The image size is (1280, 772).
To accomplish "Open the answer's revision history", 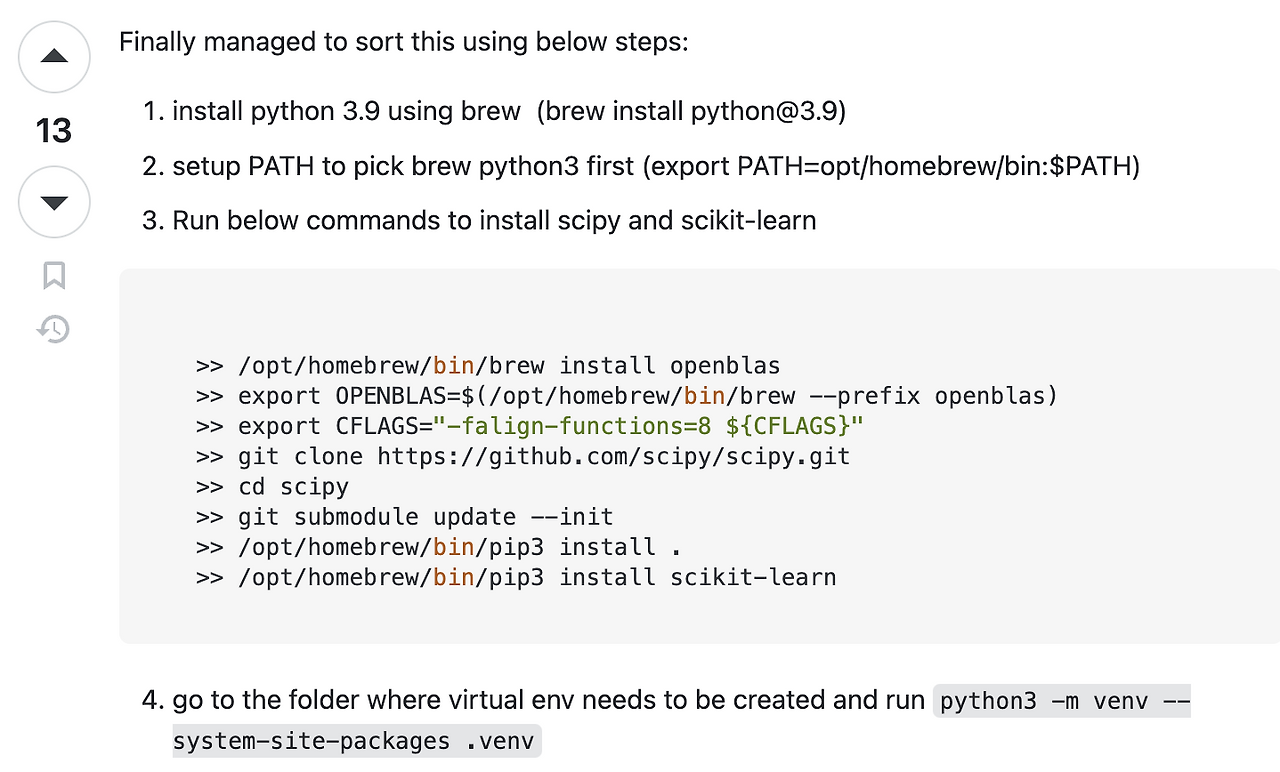I will point(53,329).
